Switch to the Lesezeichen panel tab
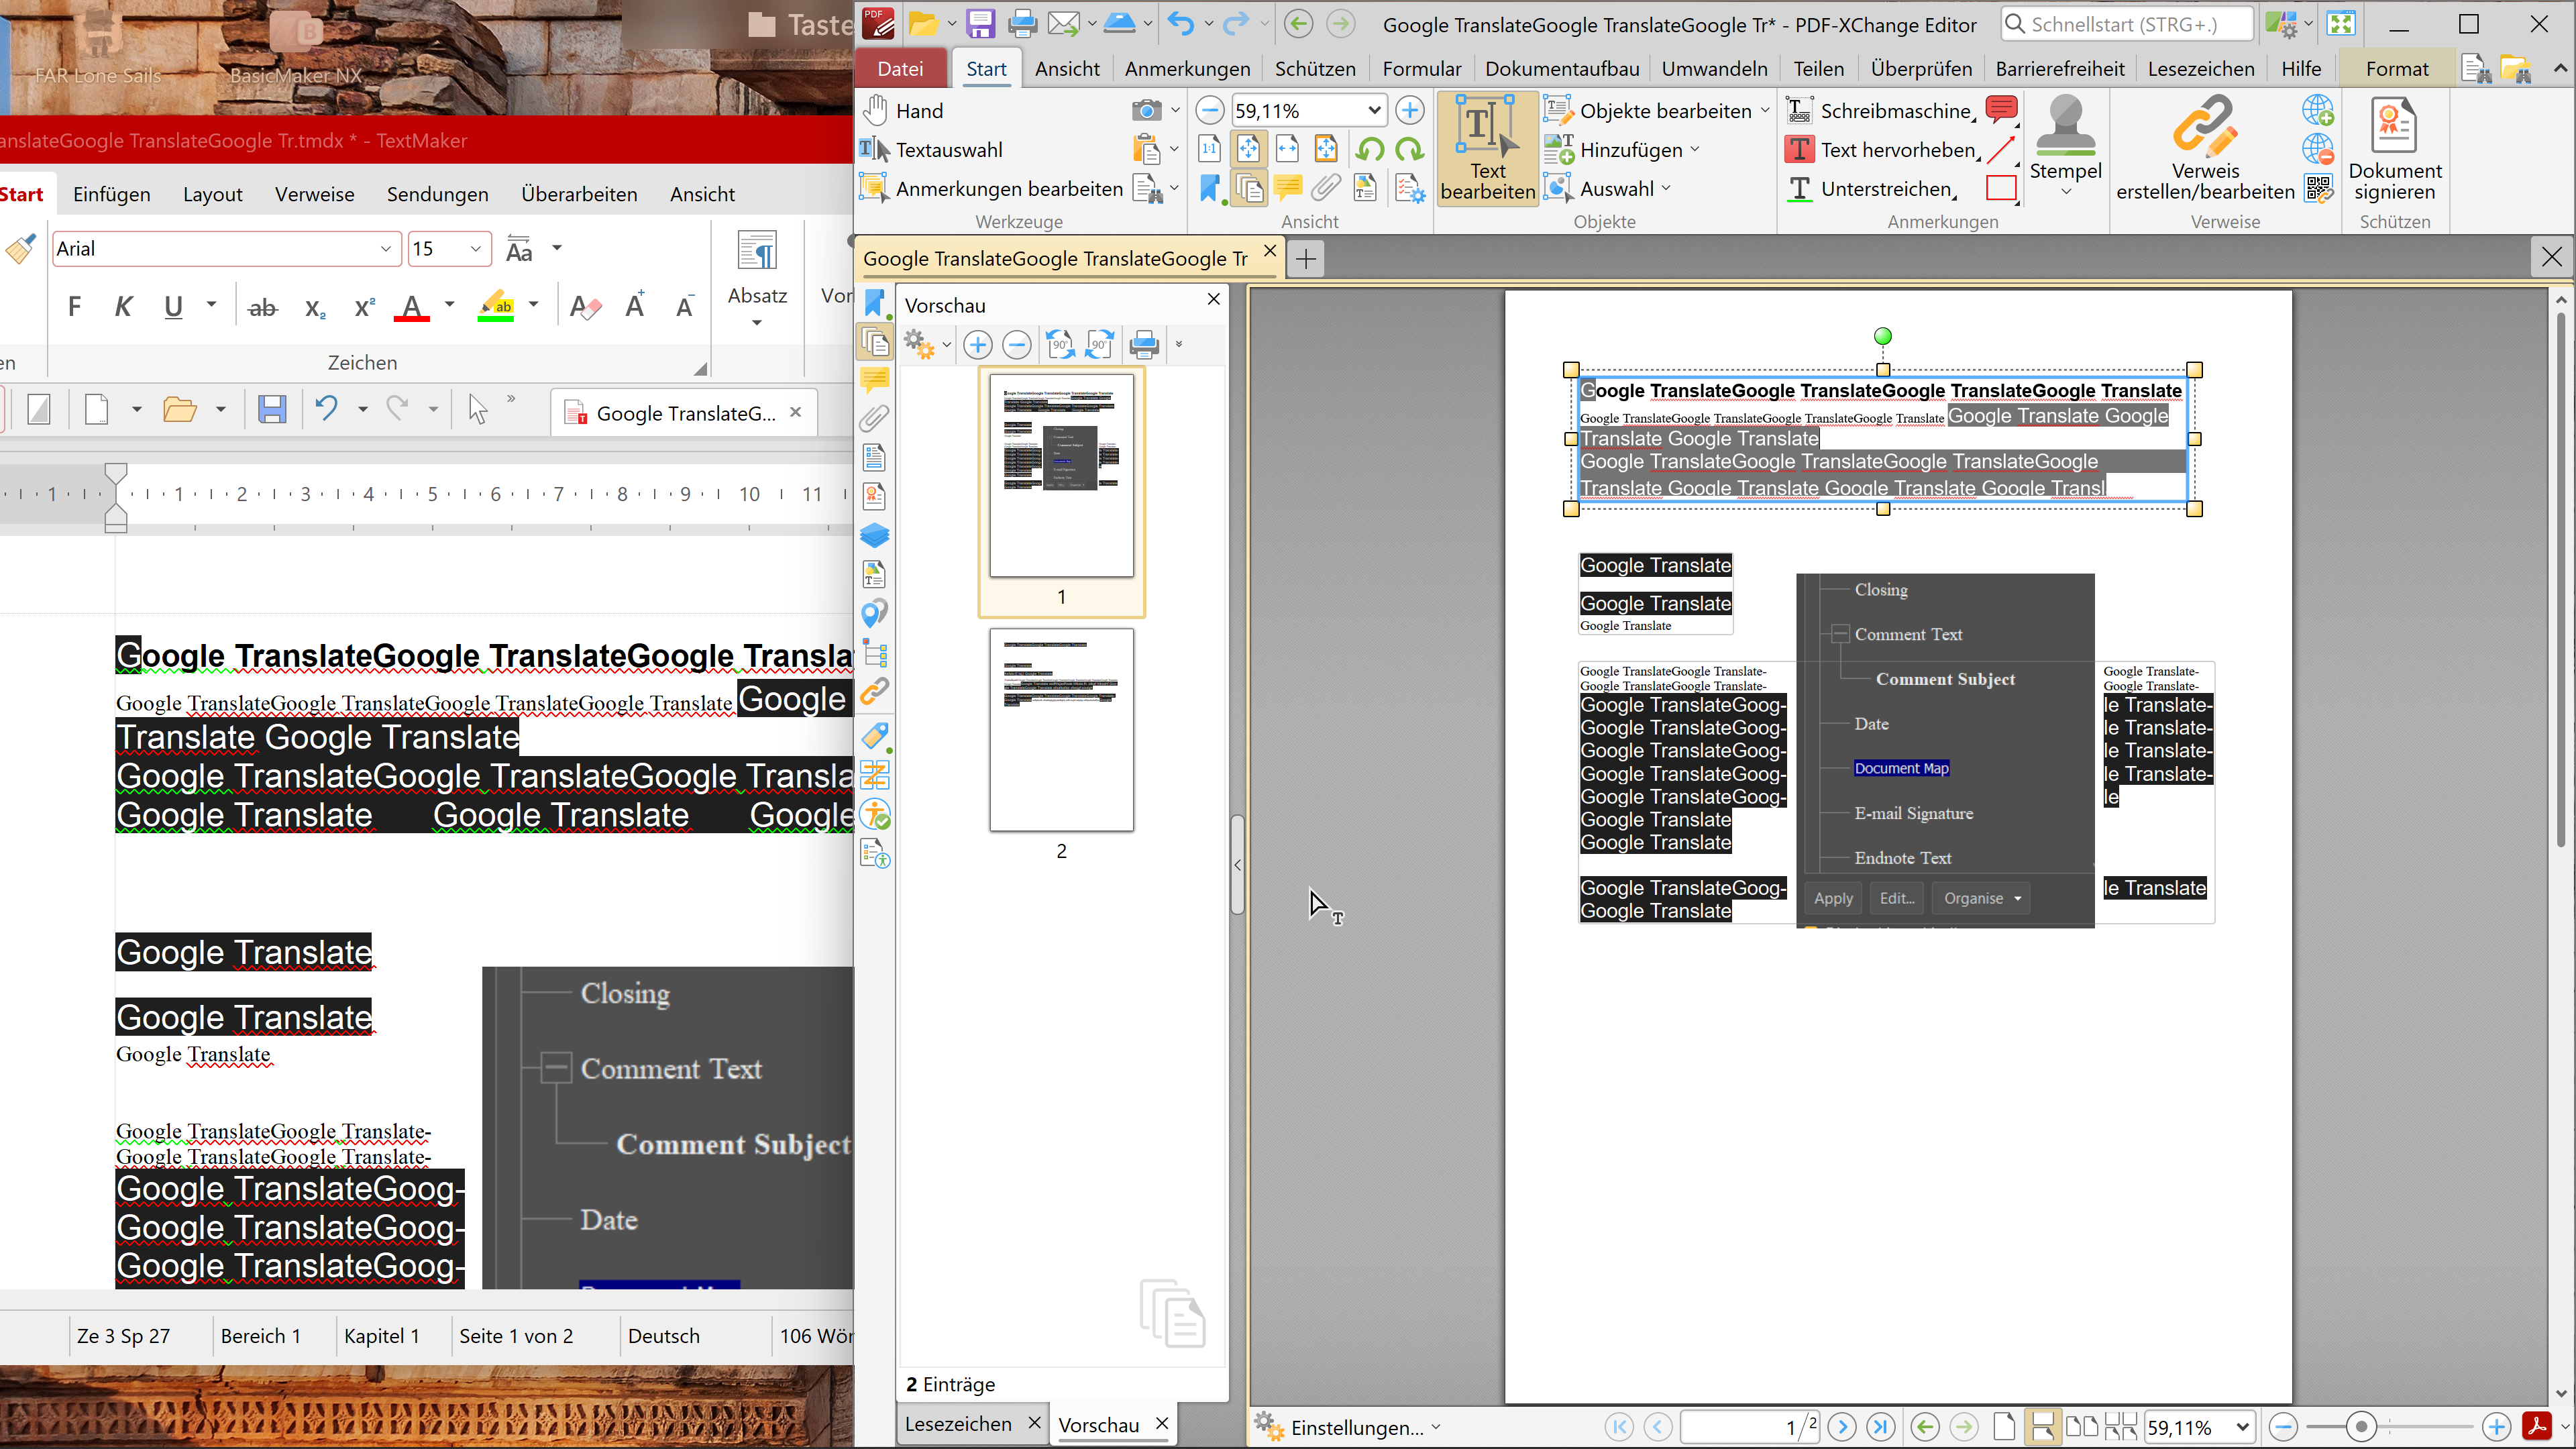The image size is (2576, 1449). [958, 1424]
